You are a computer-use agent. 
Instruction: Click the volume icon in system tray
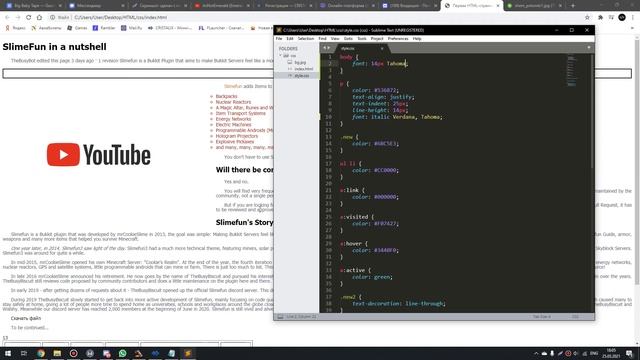click(x=576, y=353)
